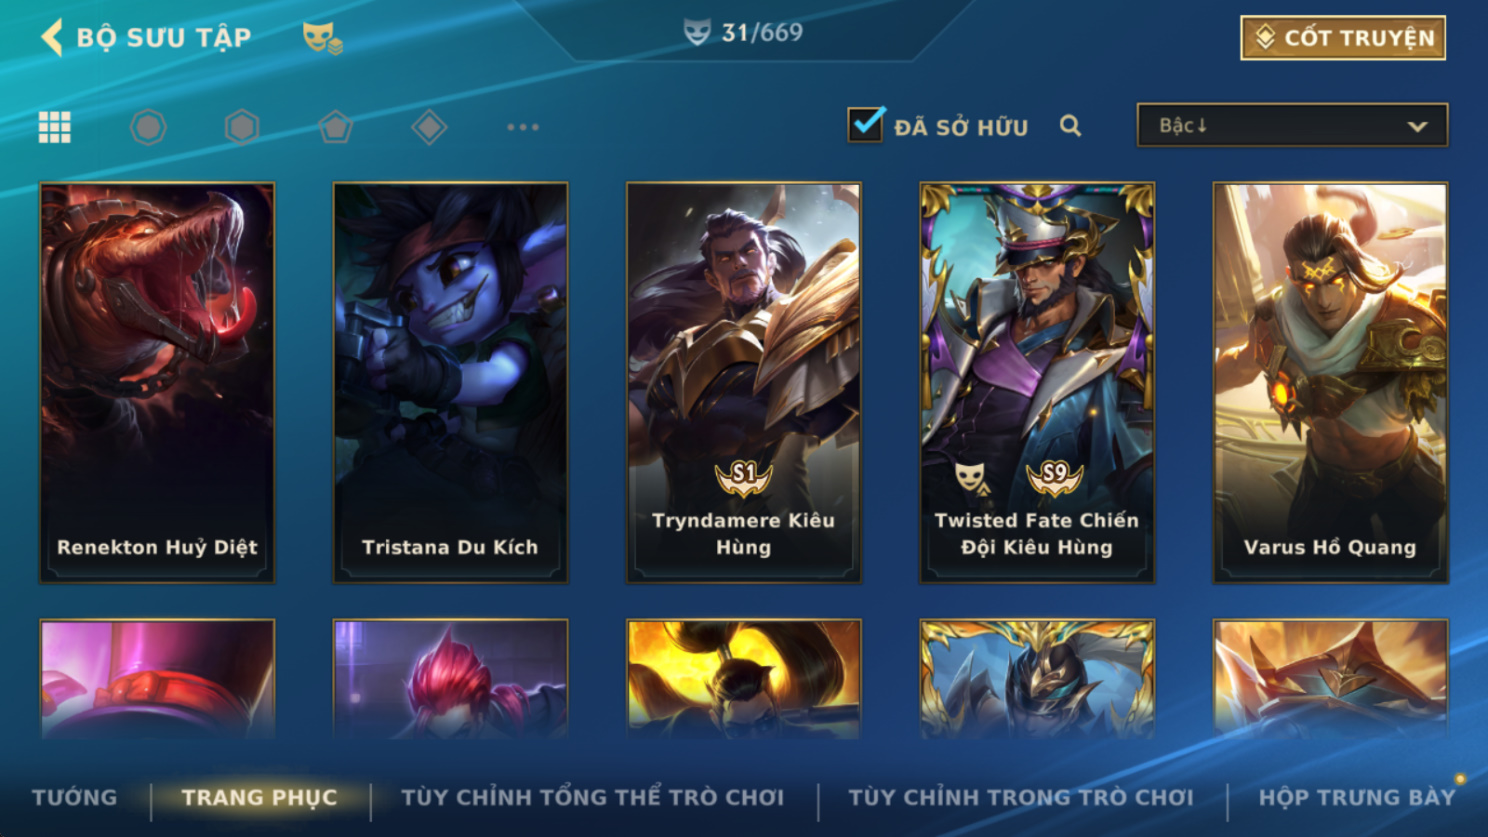
Task: Uncheck the Đã Sở Hữu checkbox
Action: point(865,125)
